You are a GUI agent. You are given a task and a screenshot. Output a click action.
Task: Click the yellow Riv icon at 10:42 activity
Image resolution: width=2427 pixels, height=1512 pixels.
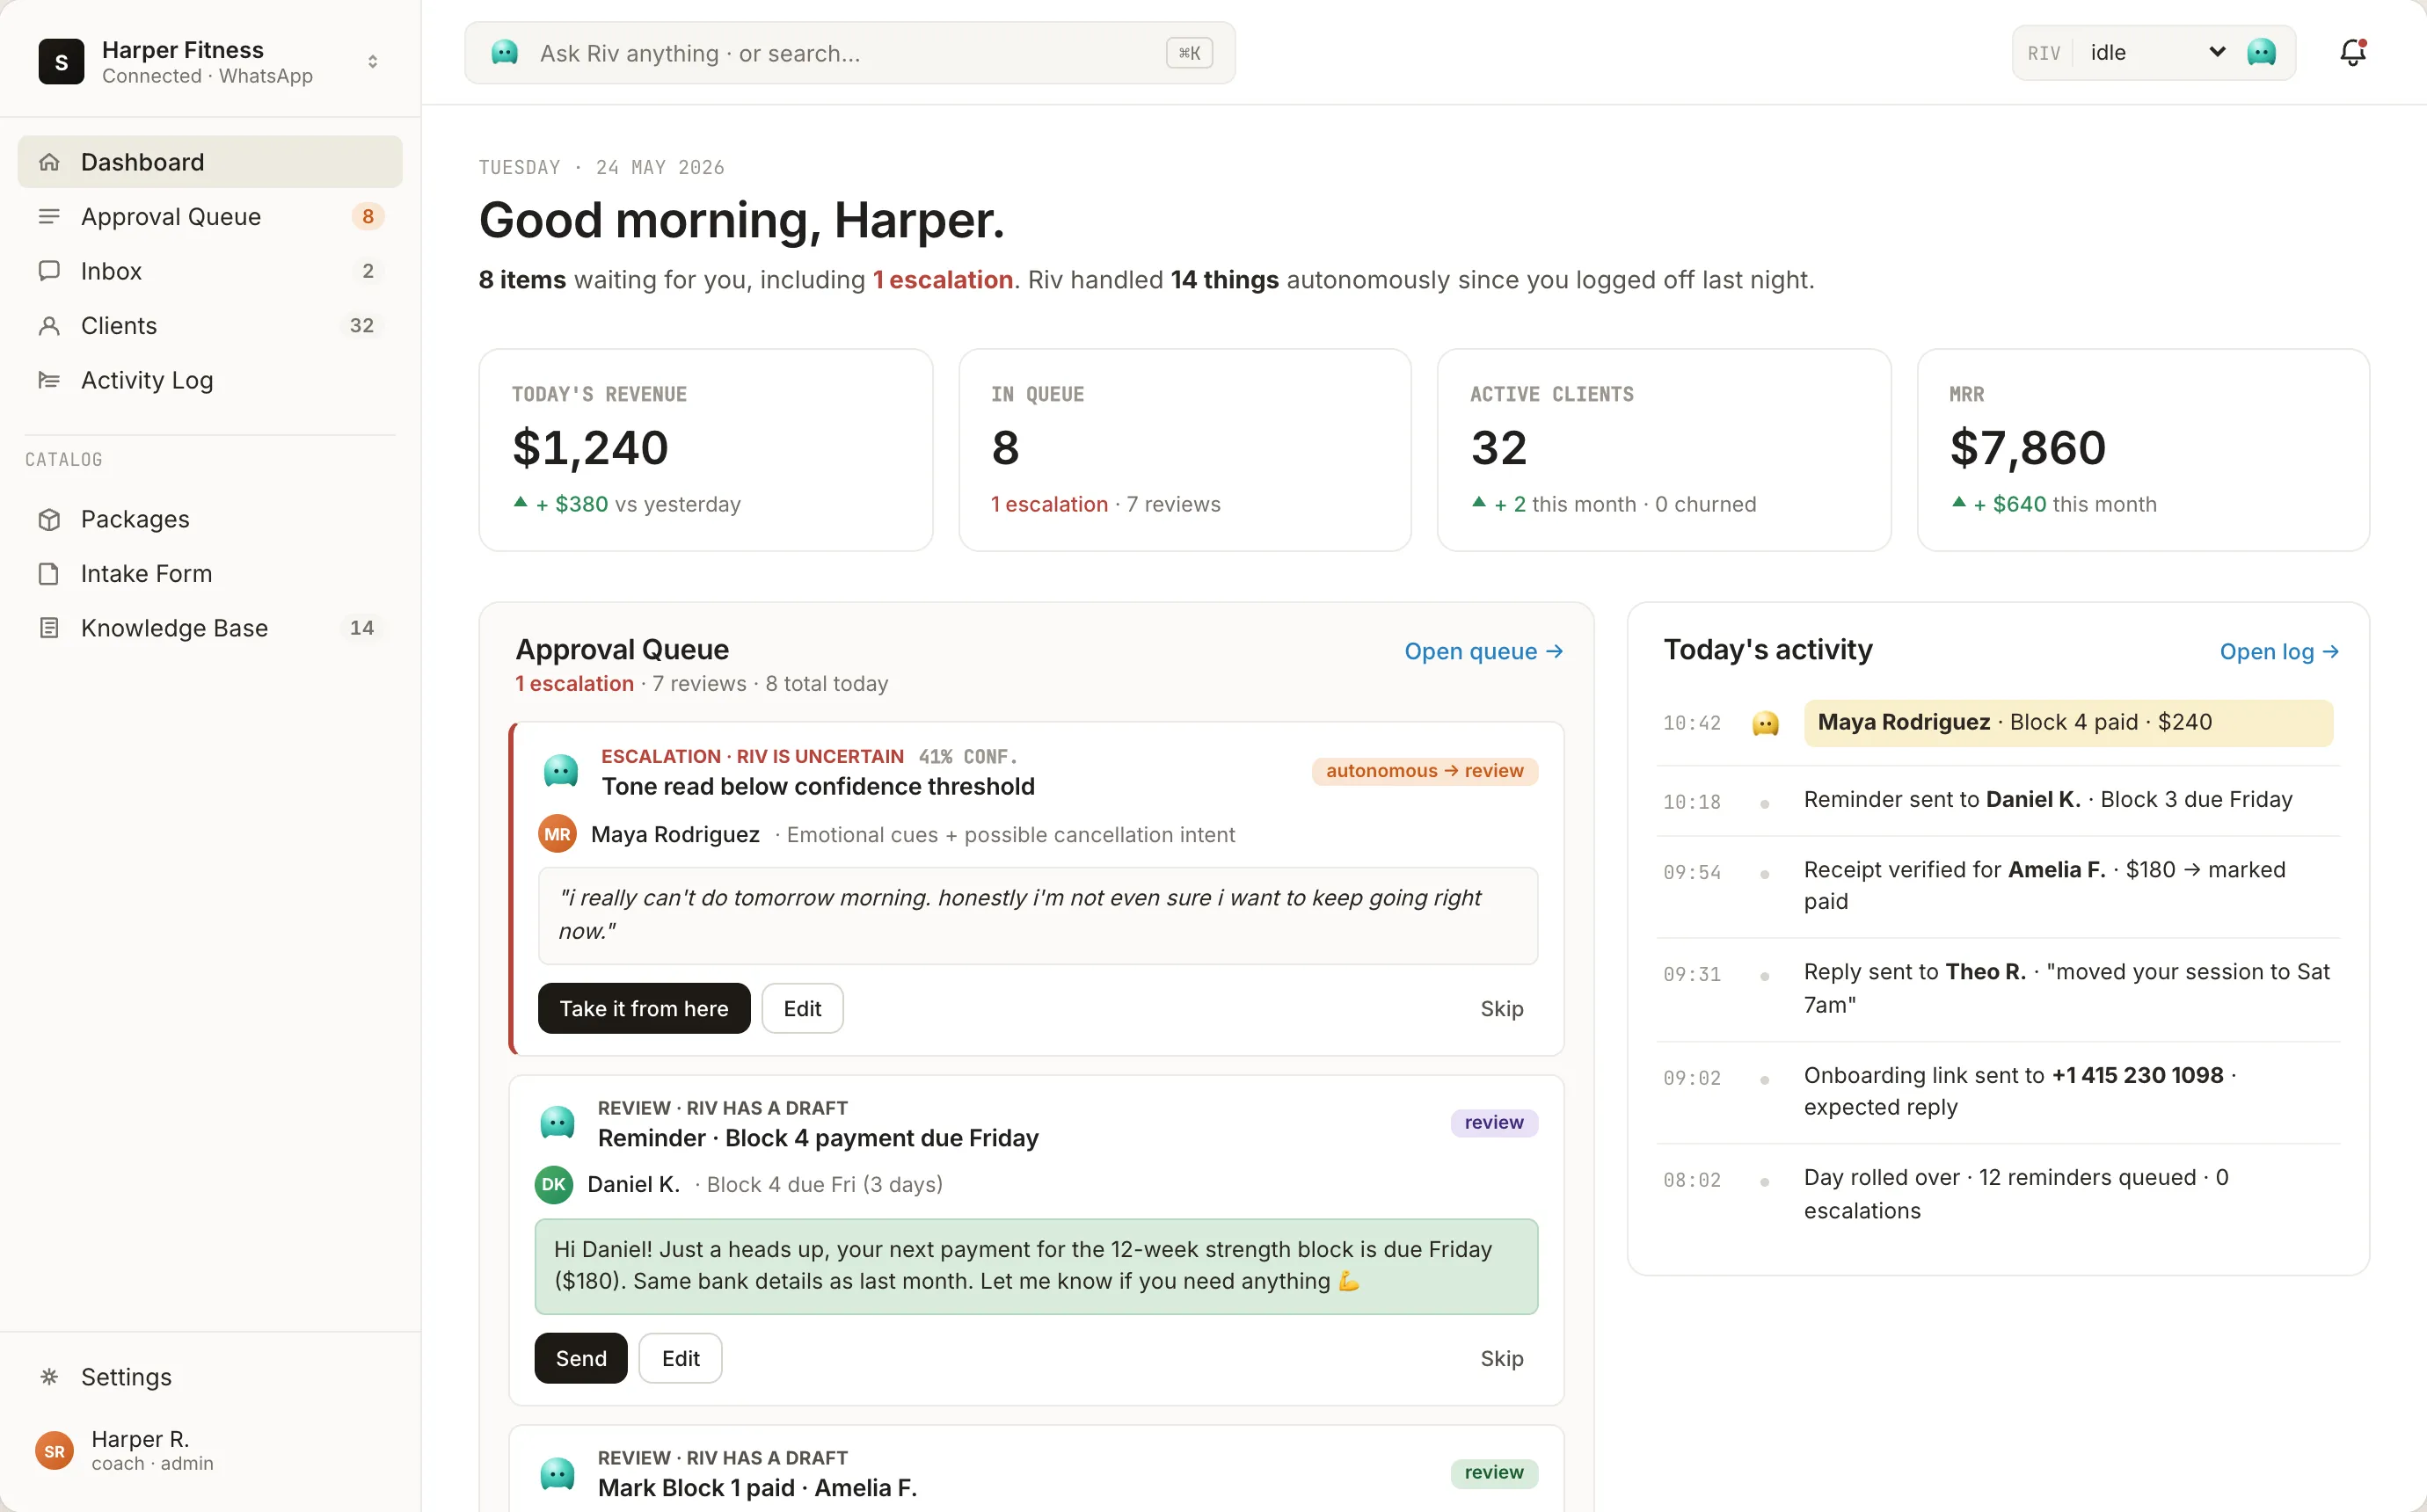1766,723
